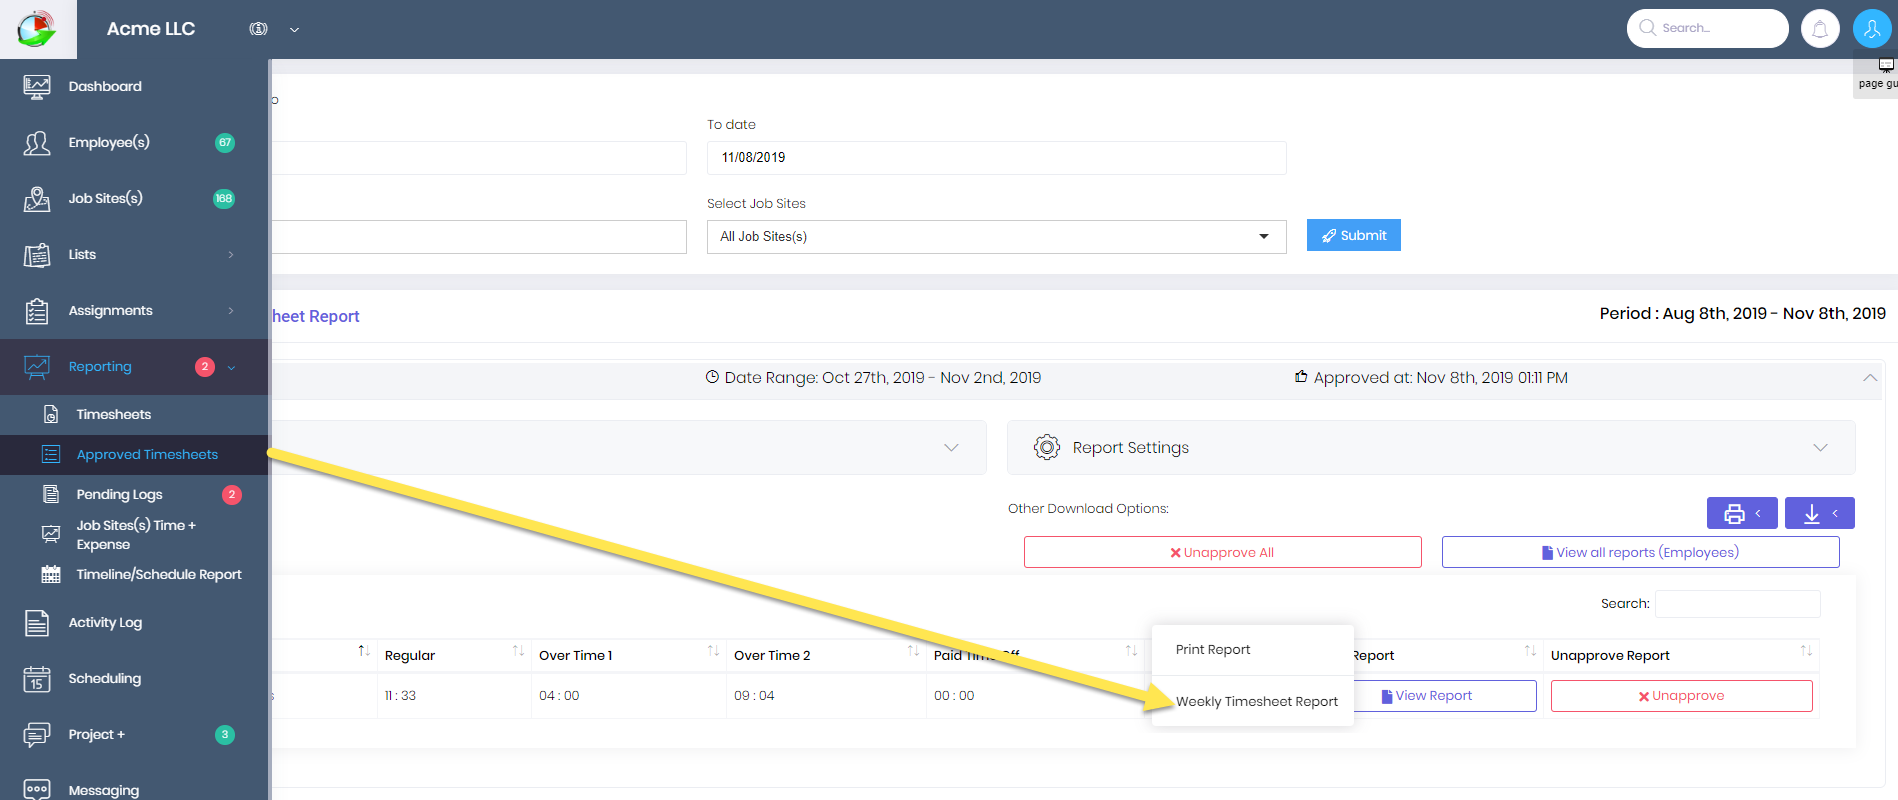Click the table Search input

coord(1737,604)
